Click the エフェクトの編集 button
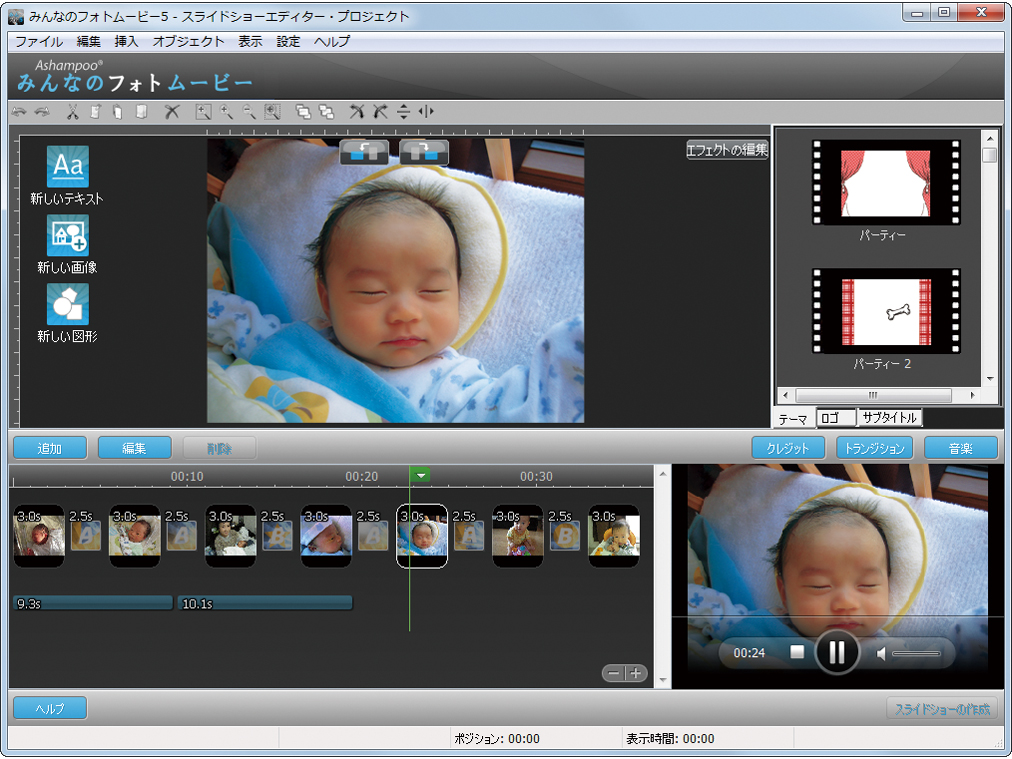The height and width of the screenshot is (759, 1012). 727,150
